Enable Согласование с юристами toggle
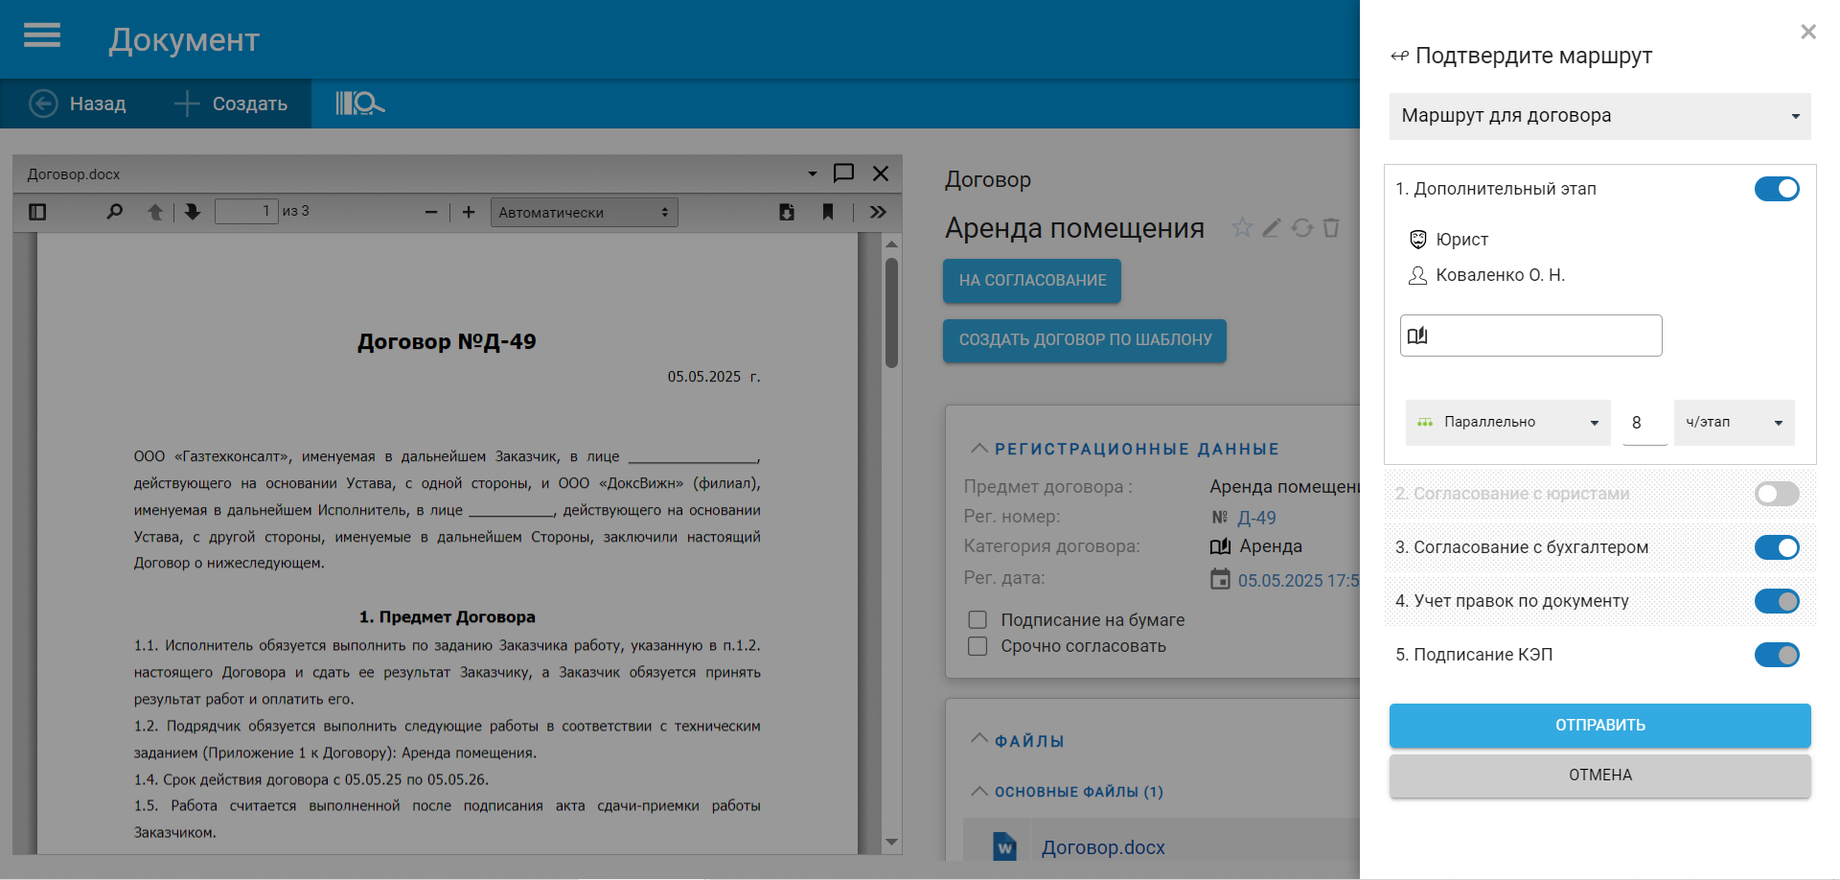Image resolution: width=1840 pixels, height=880 pixels. tap(1776, 494)
